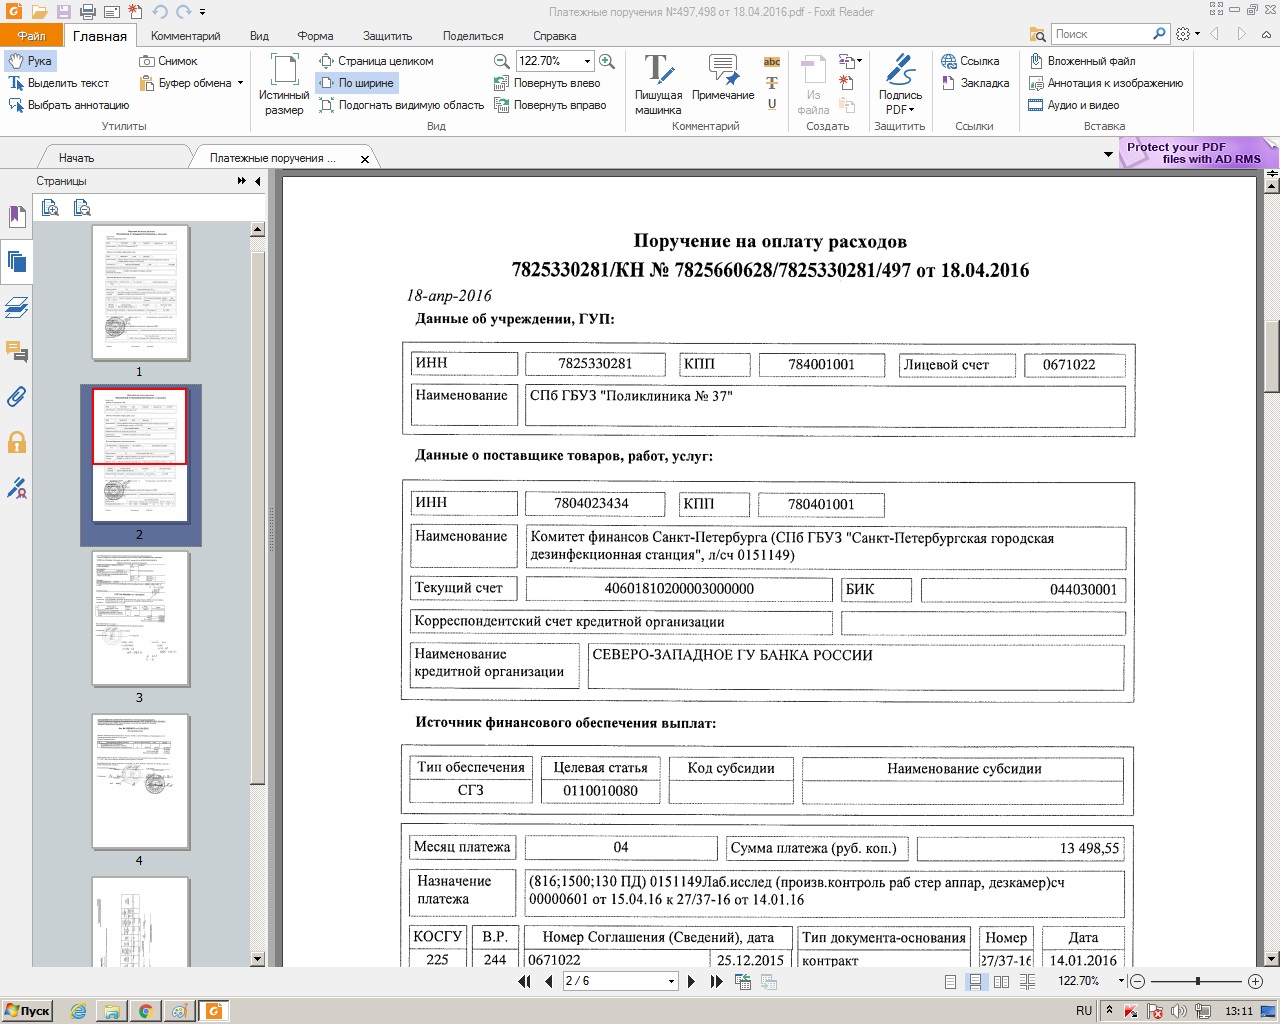Open the ribbon zoom percentage dropdown
Image resolution: width=1280 pixels, height=1024 pixels.
click(x=587, y=61)
